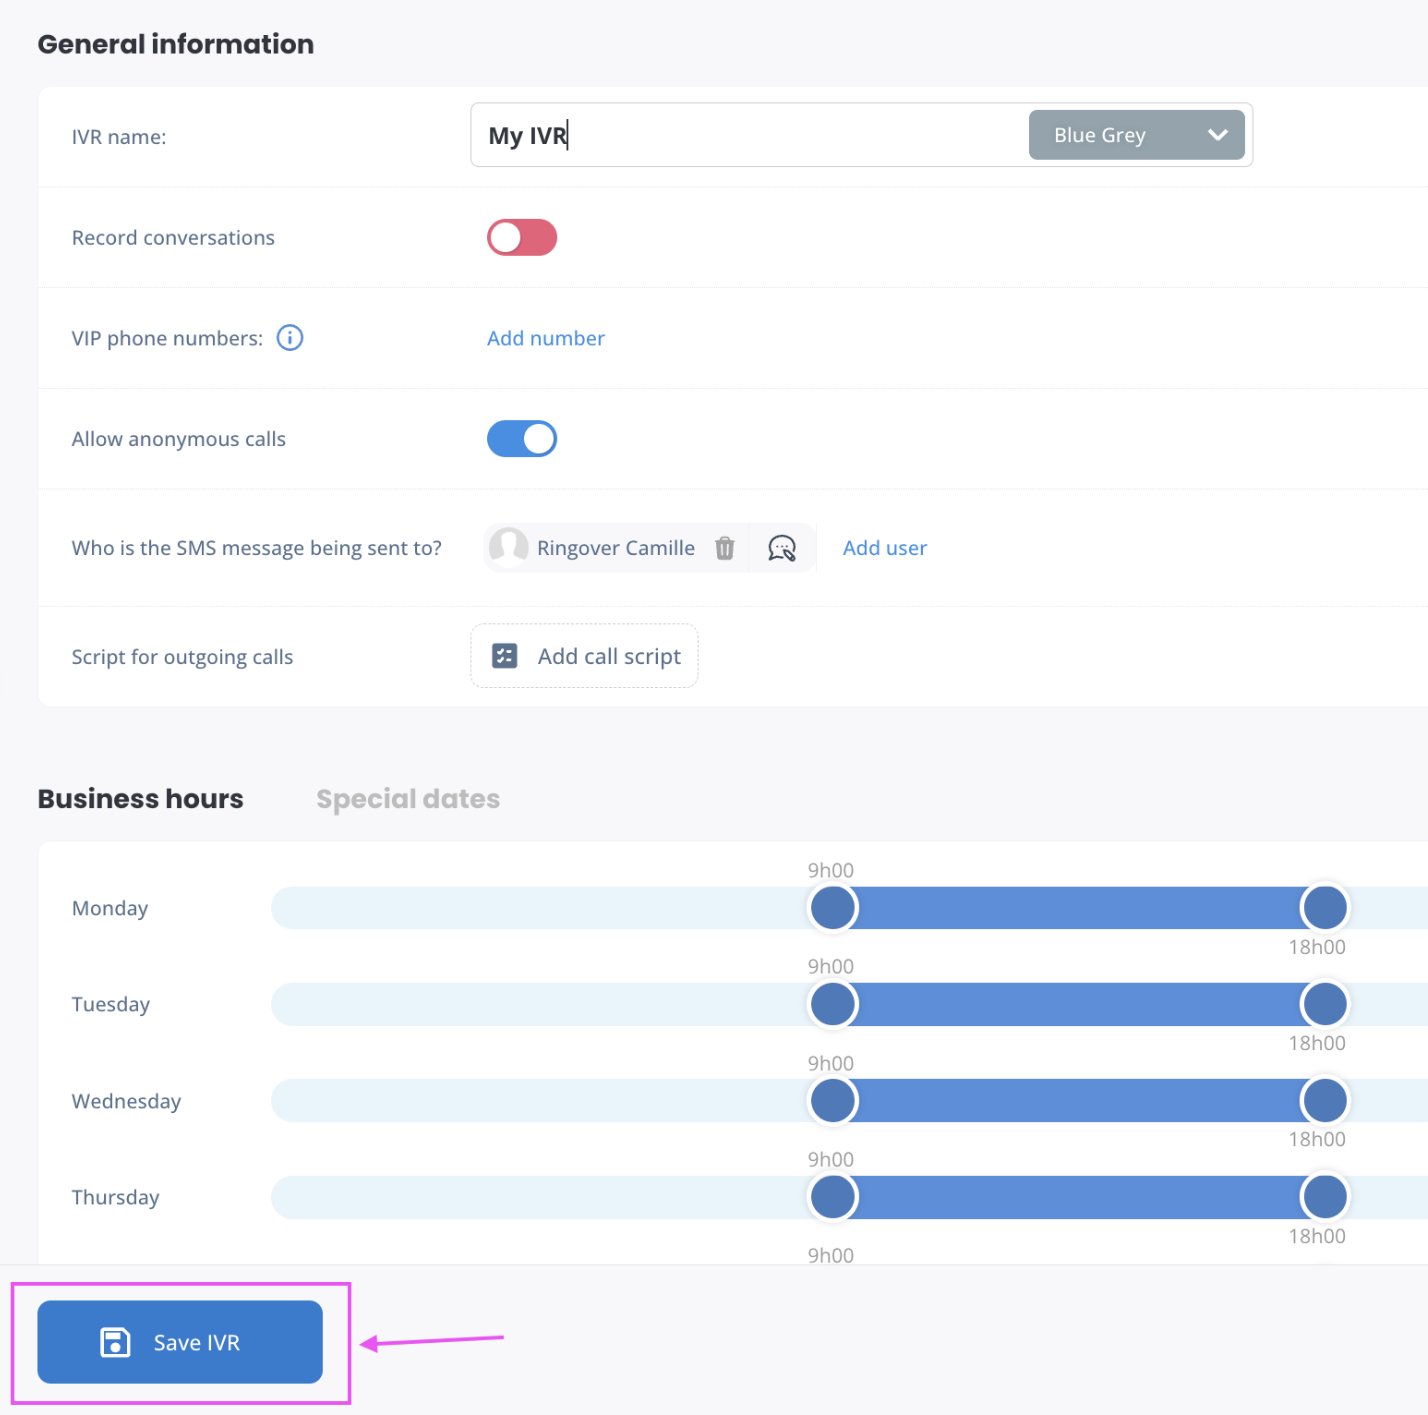Click the call script checklist icon

(505, 656)
